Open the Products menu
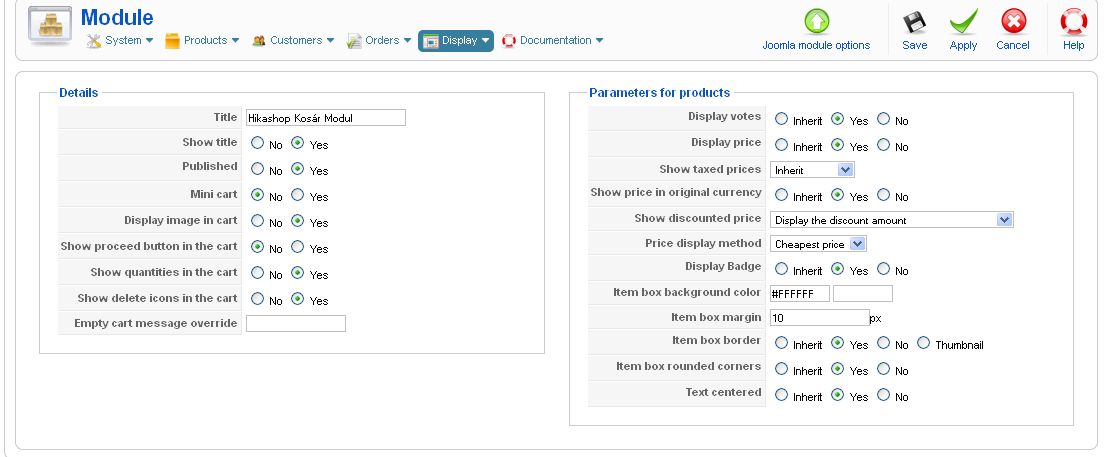The image size is (1104, 457). point(202,41)
